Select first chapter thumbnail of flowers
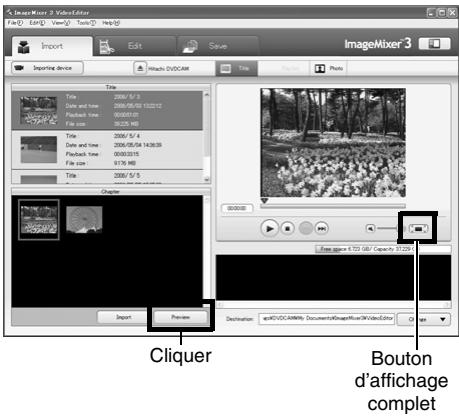Viewport: 459px width, 417px height. (39, 220)
